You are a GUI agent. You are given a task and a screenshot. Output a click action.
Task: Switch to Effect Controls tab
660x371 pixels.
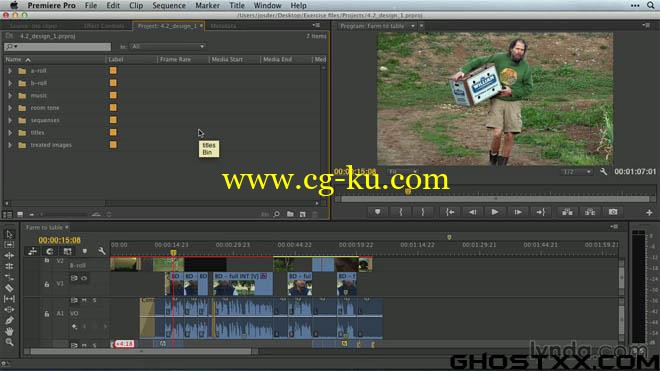[104, 26]
